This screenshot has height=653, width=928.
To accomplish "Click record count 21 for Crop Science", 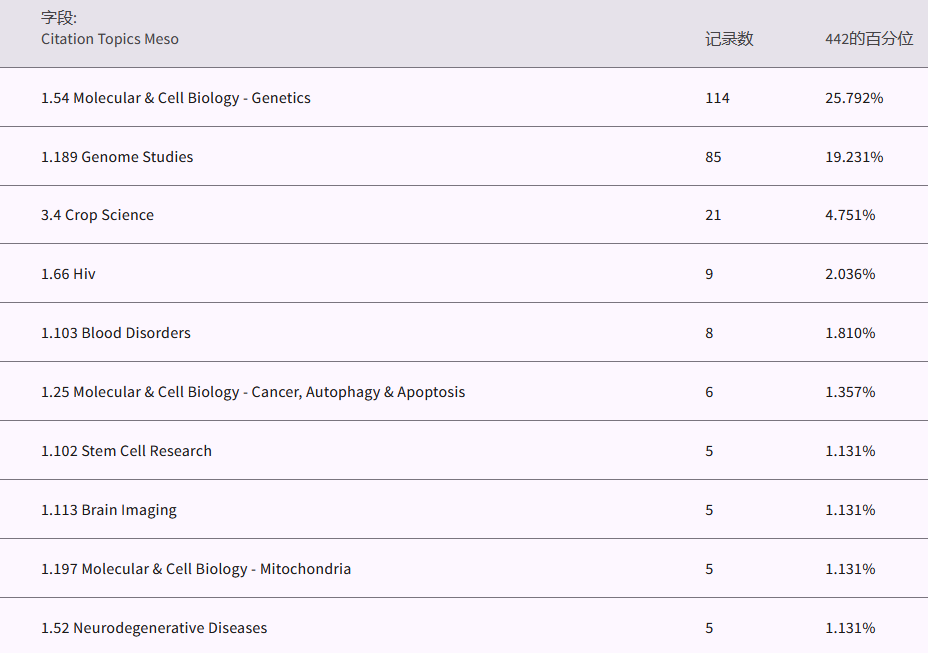I will click(x=713, y=215).
